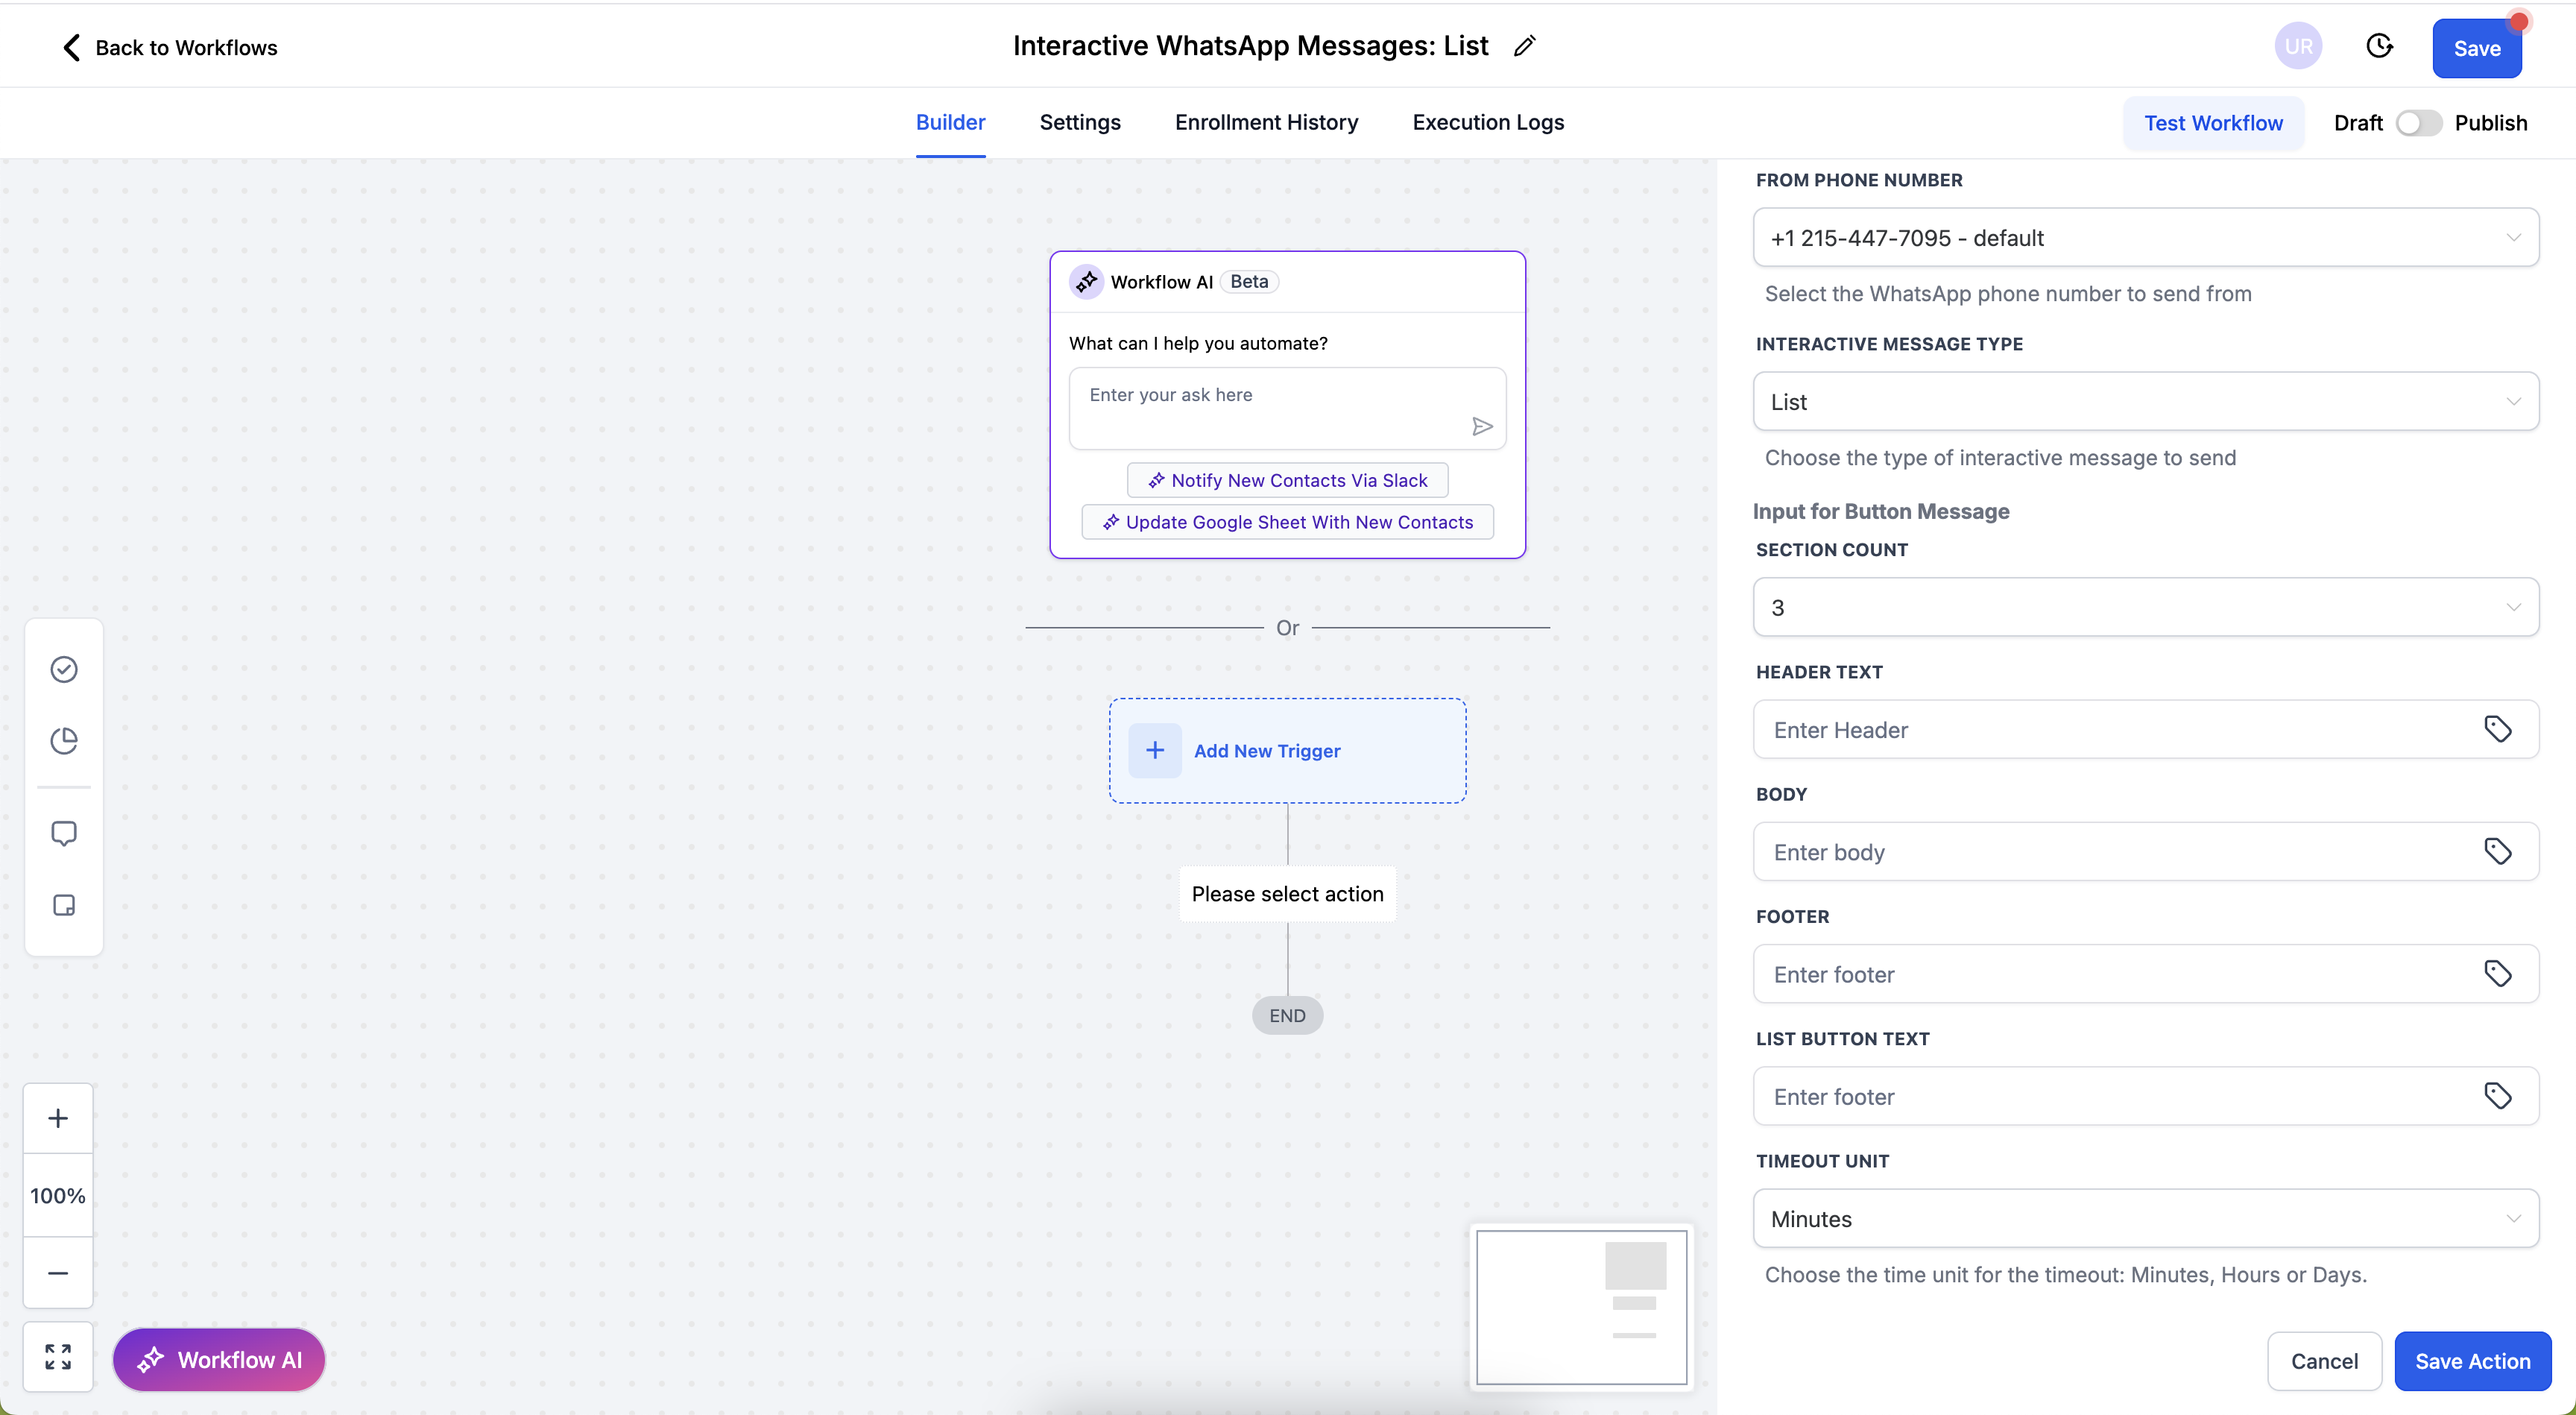Expand the From Phone Number dropdown
This screenshot has height=1415, width=2576.
(x=2145, y=238)
